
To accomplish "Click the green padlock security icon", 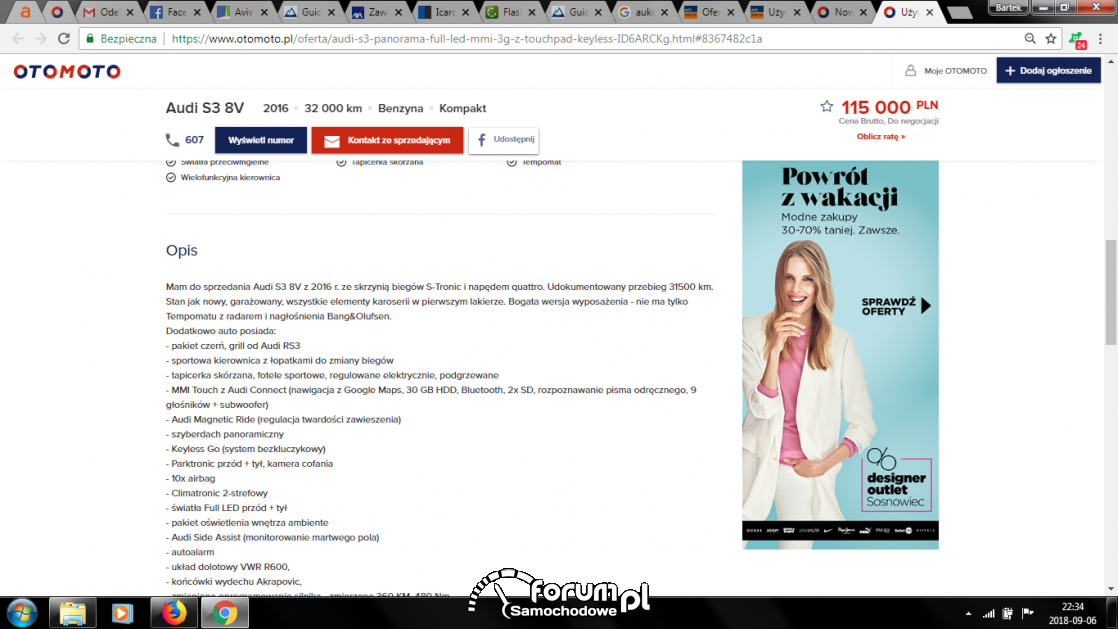I will pyautogui.click(x=90, y=39).
